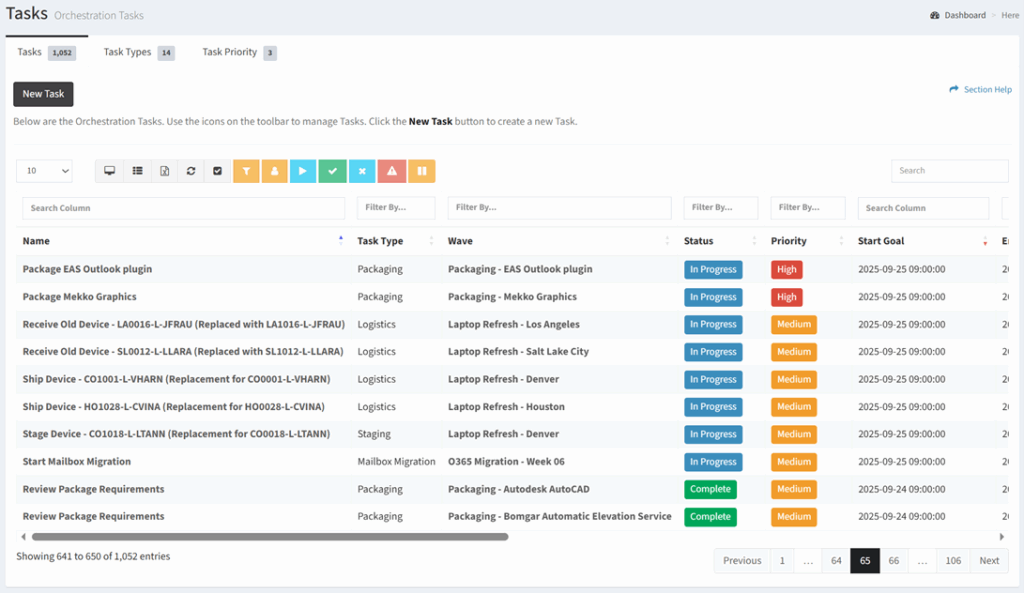1024x593 pixels.
Task: Switch to the Task Priority tab
Action: [230, 52]
